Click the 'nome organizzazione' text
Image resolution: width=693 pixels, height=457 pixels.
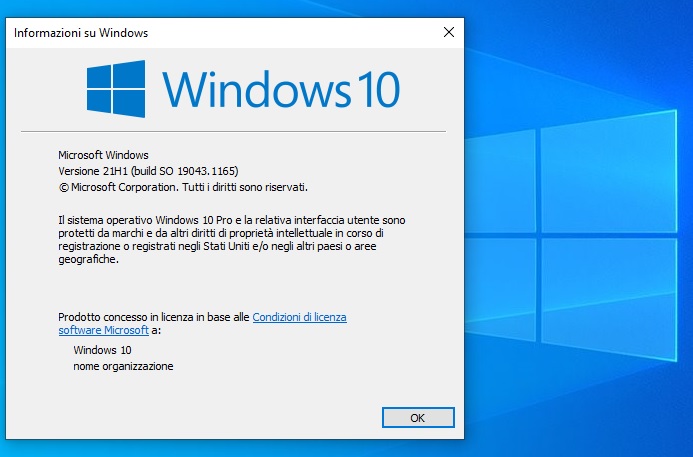pyautogui.click(x=123, y=366)
